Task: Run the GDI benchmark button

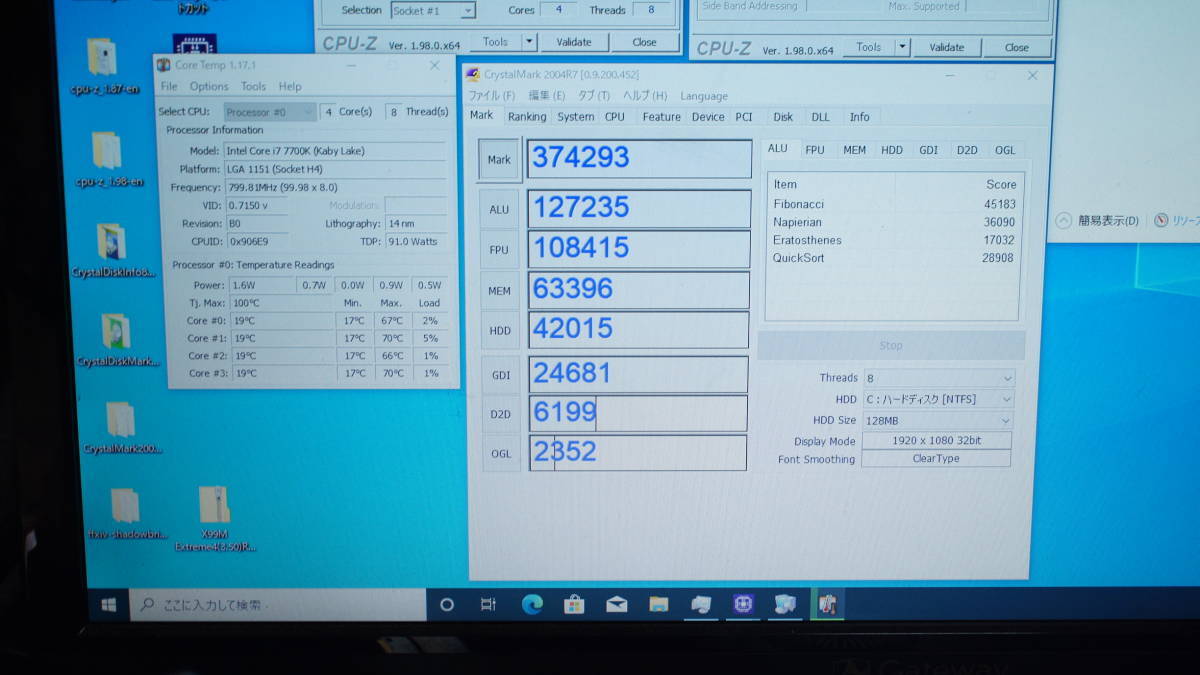Action: click(501, 374)
